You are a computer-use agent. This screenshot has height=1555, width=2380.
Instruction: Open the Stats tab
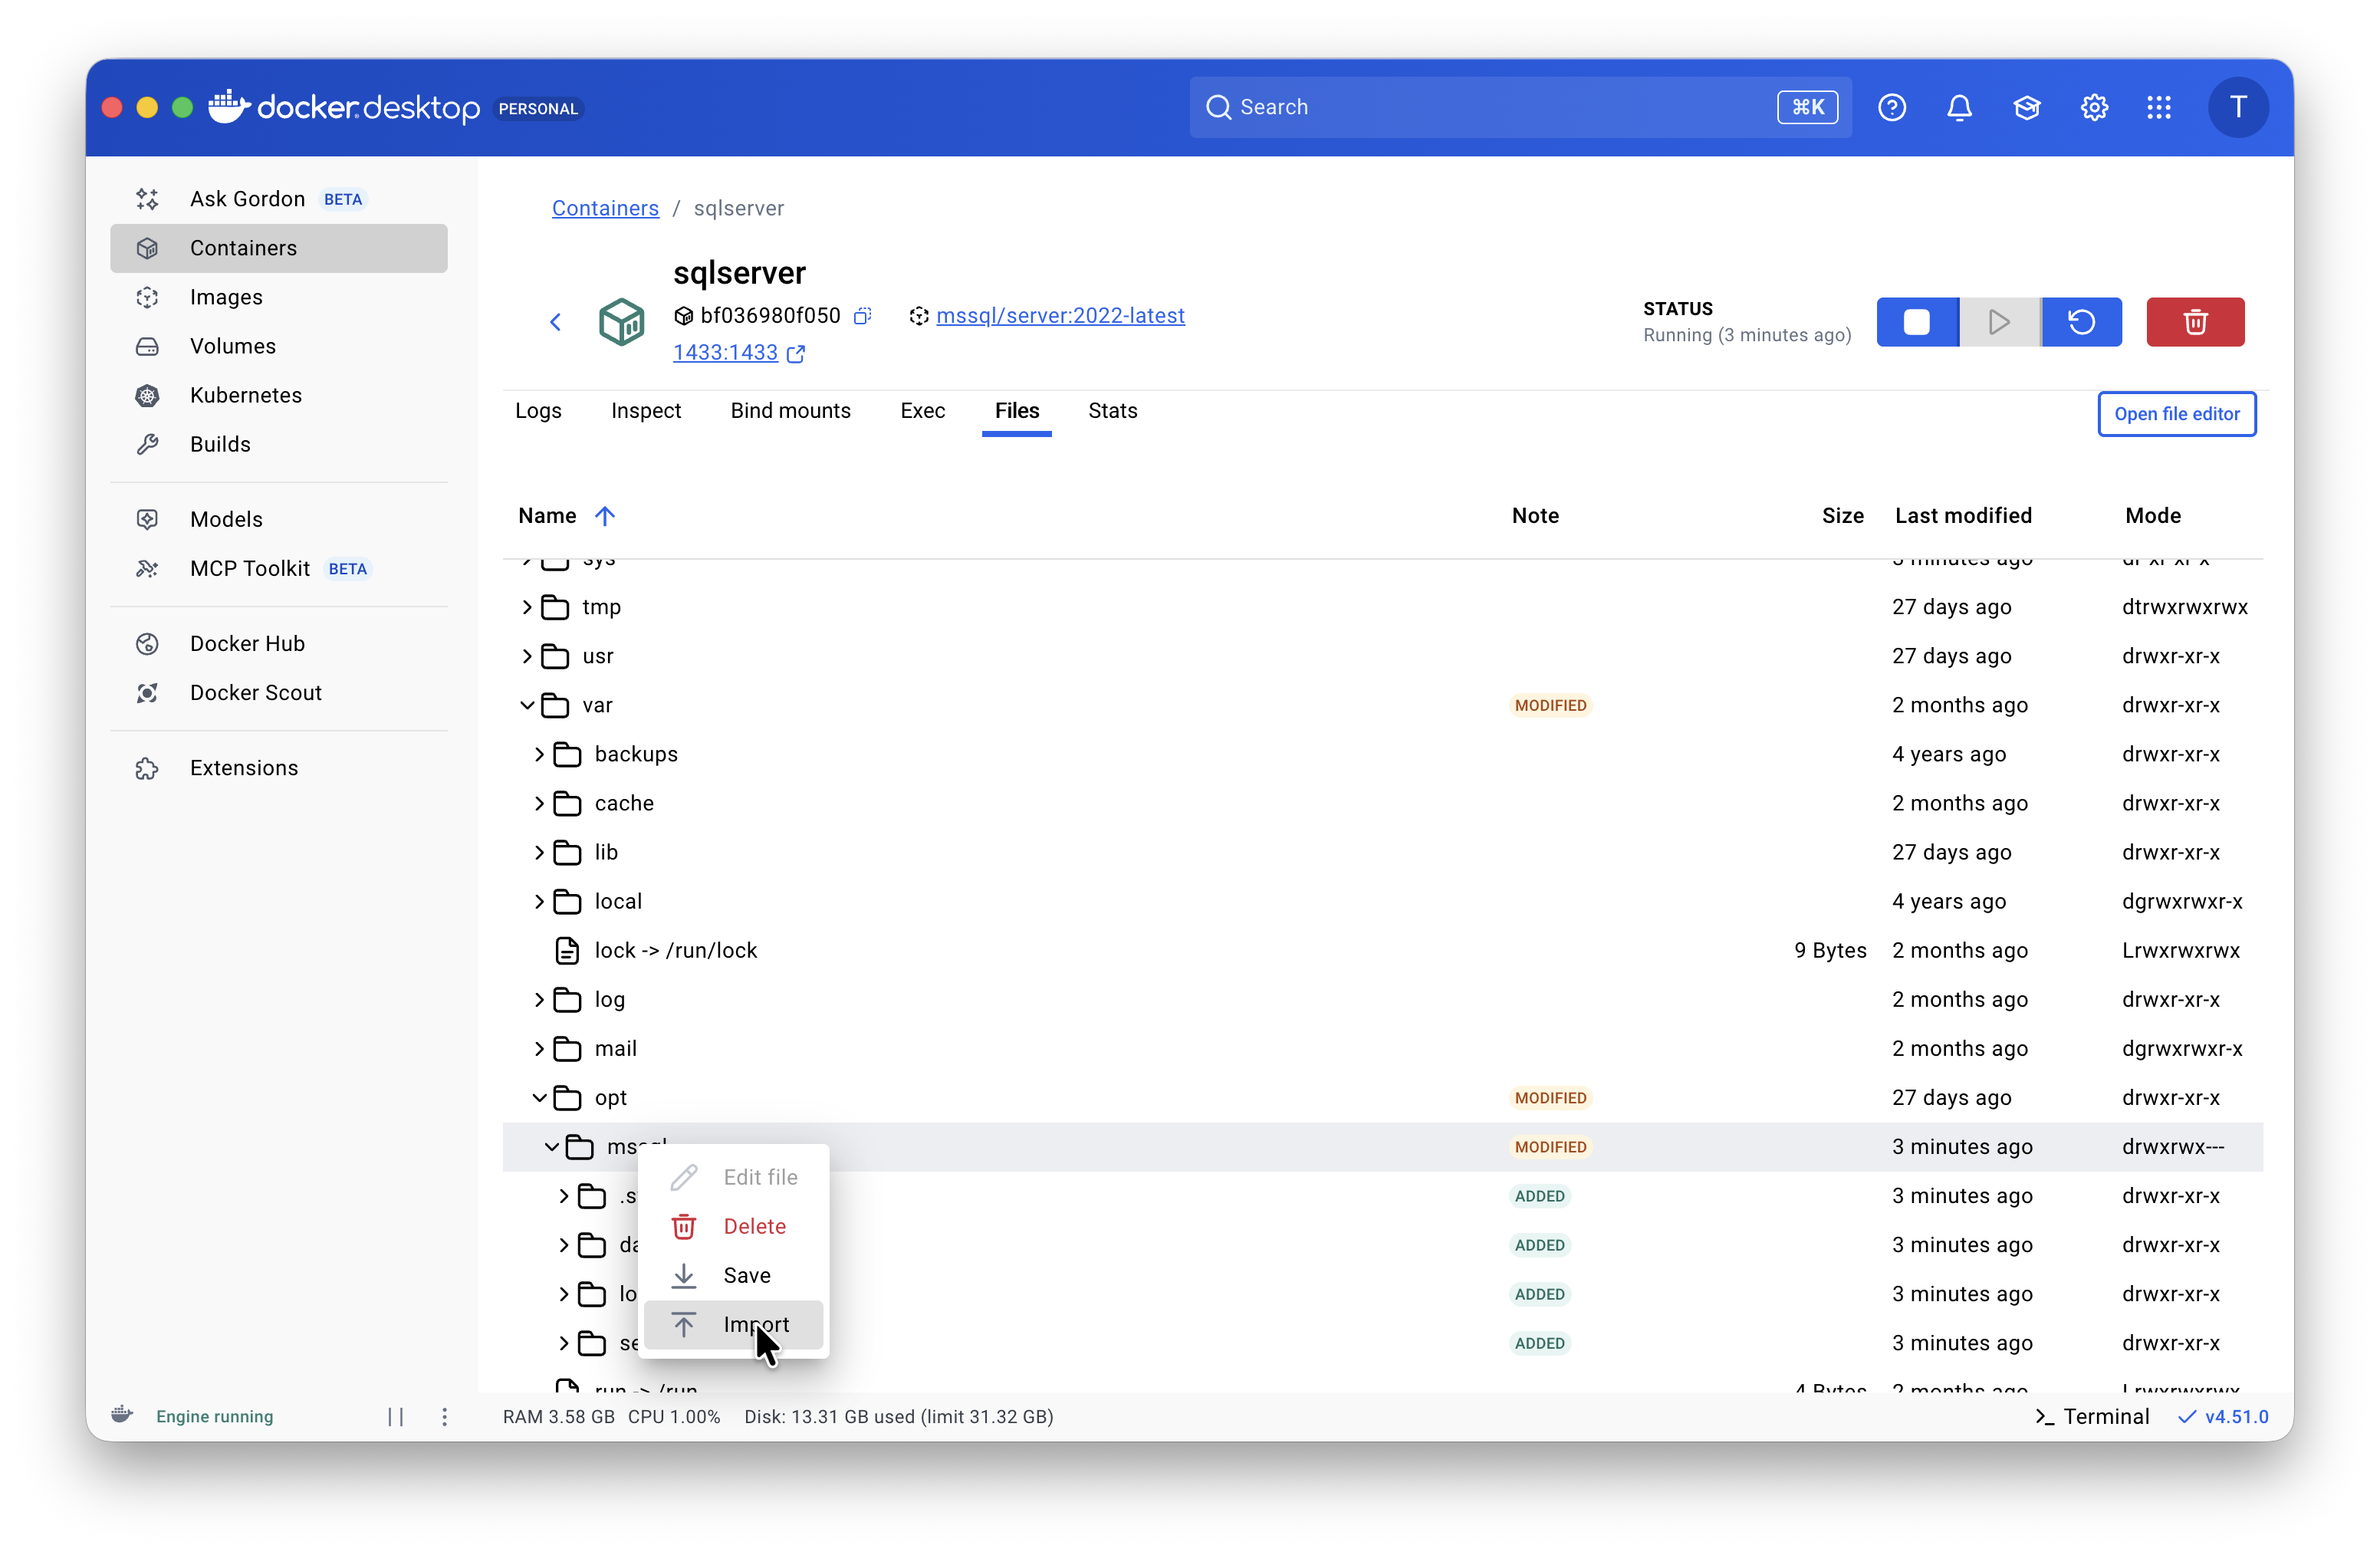(1112, 411)
